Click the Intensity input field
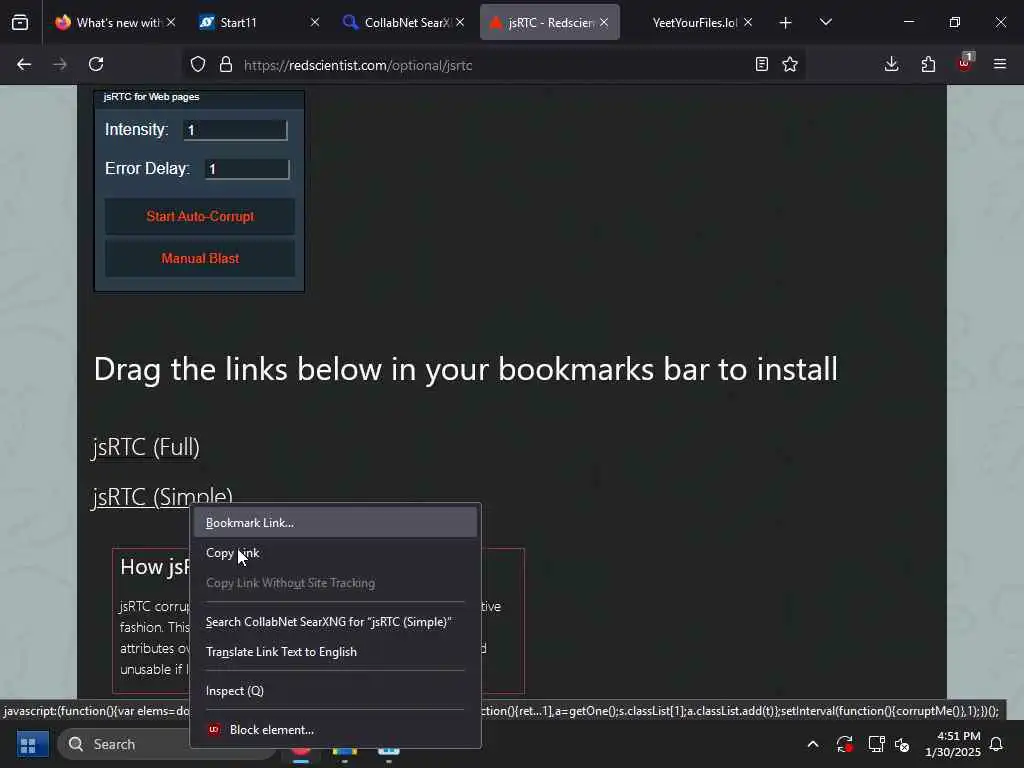1024x768 pixels. pos(235,130)
